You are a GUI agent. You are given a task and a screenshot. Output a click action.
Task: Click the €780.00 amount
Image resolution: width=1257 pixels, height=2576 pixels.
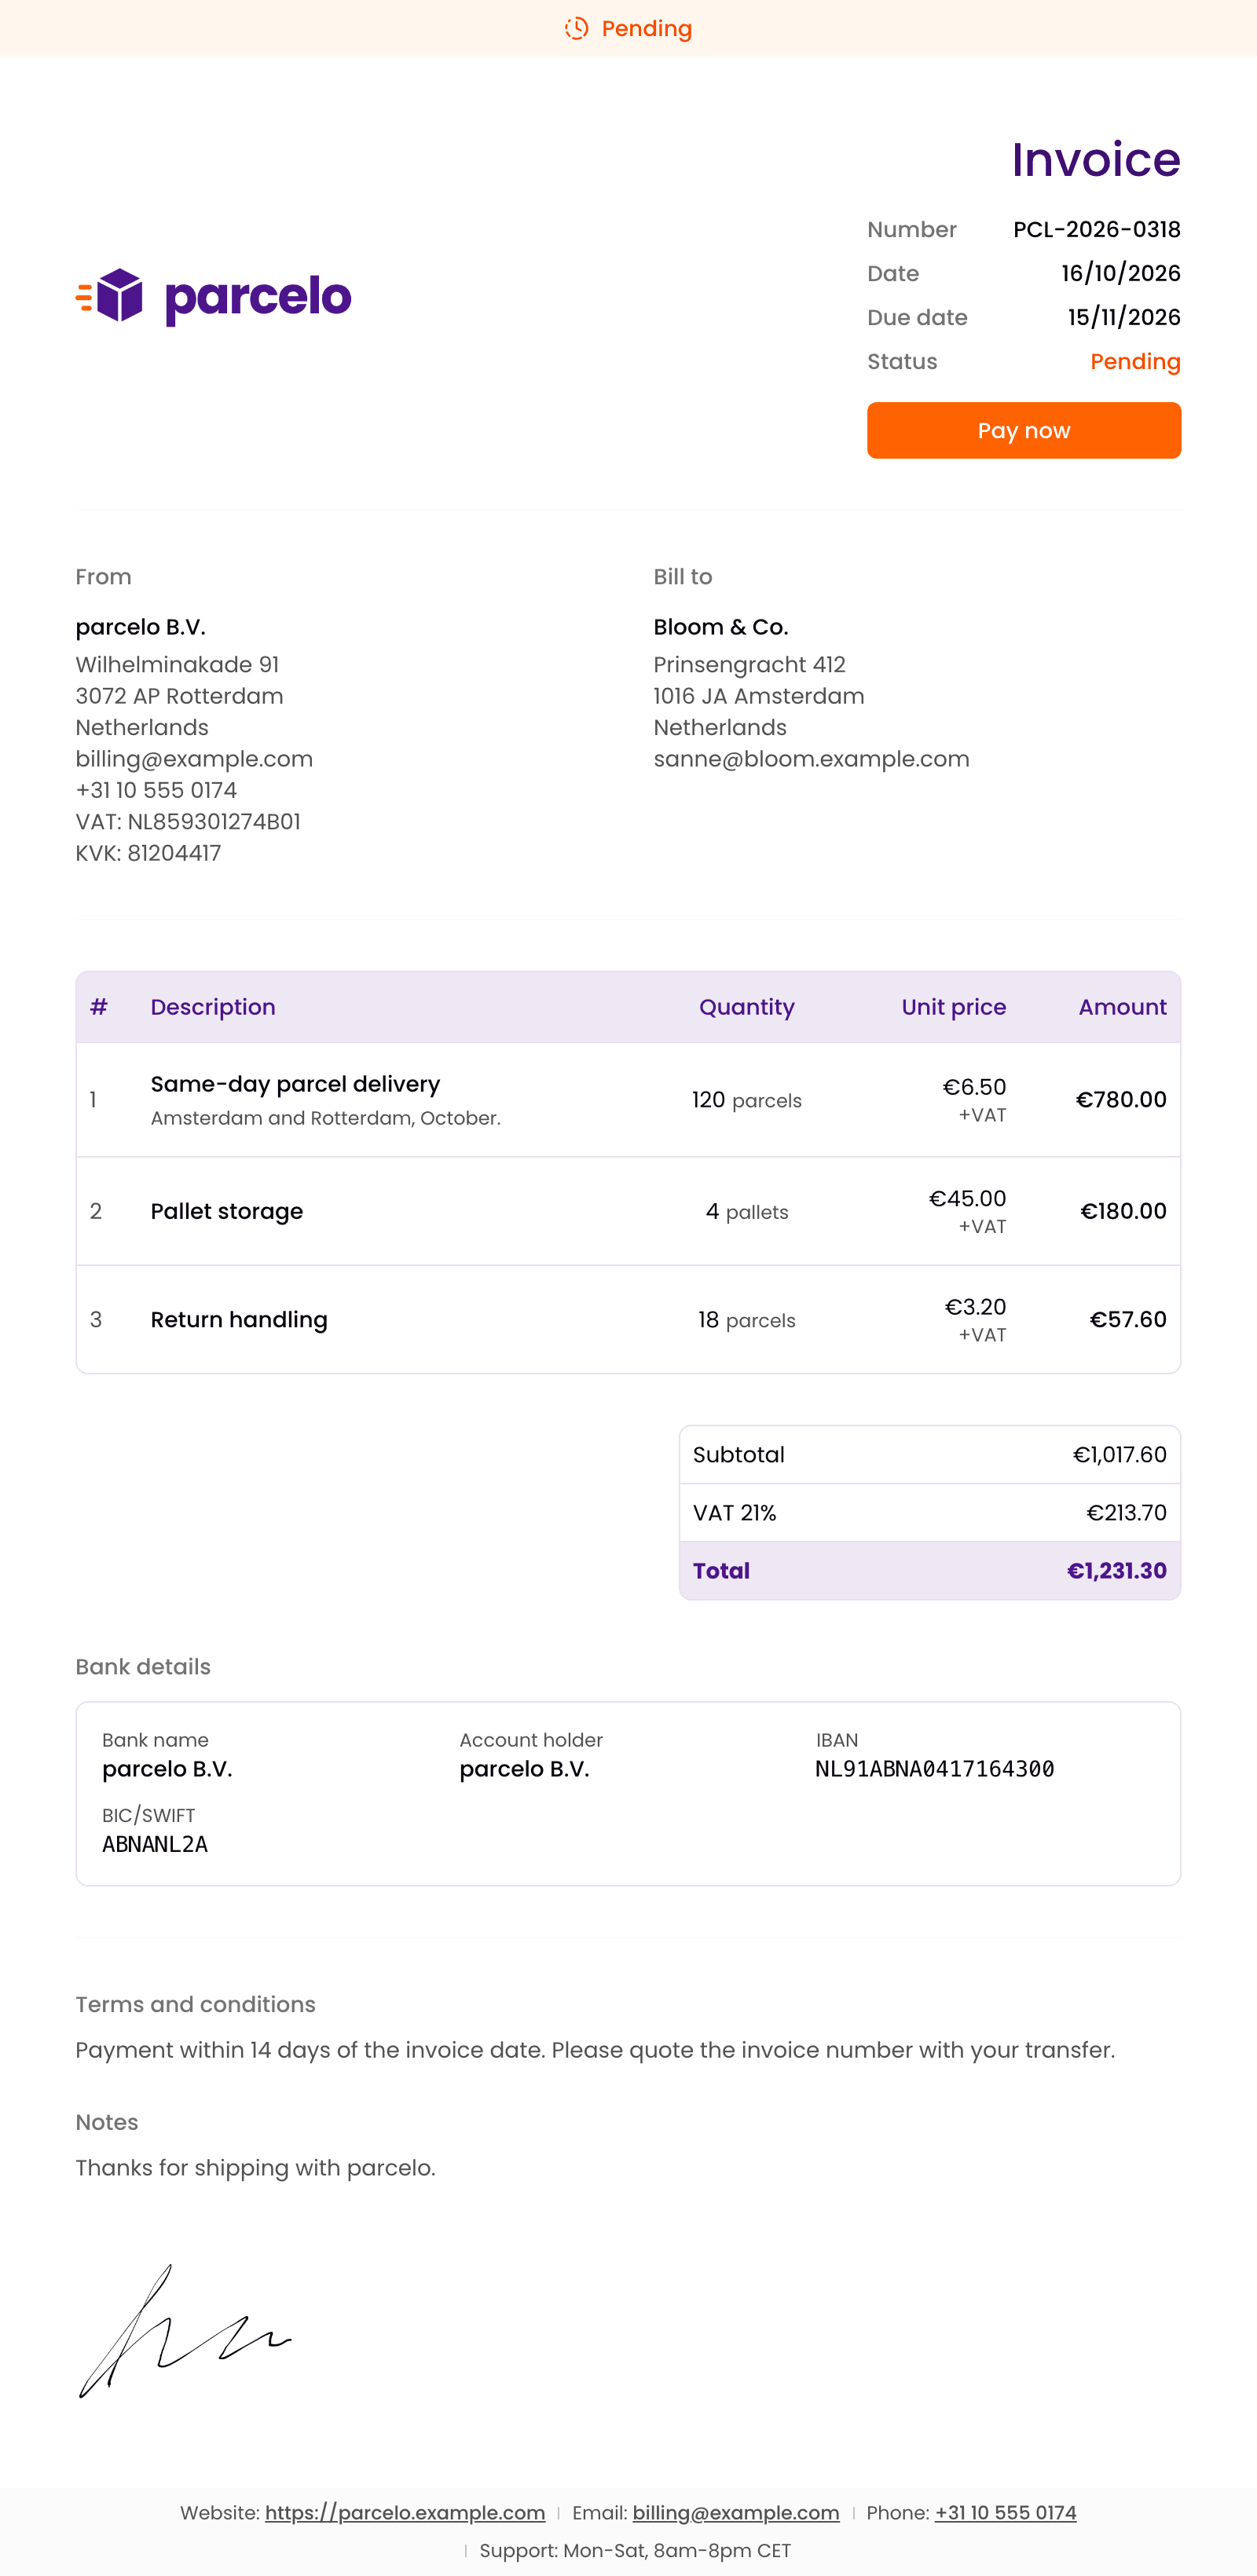click(1121, 1099)
